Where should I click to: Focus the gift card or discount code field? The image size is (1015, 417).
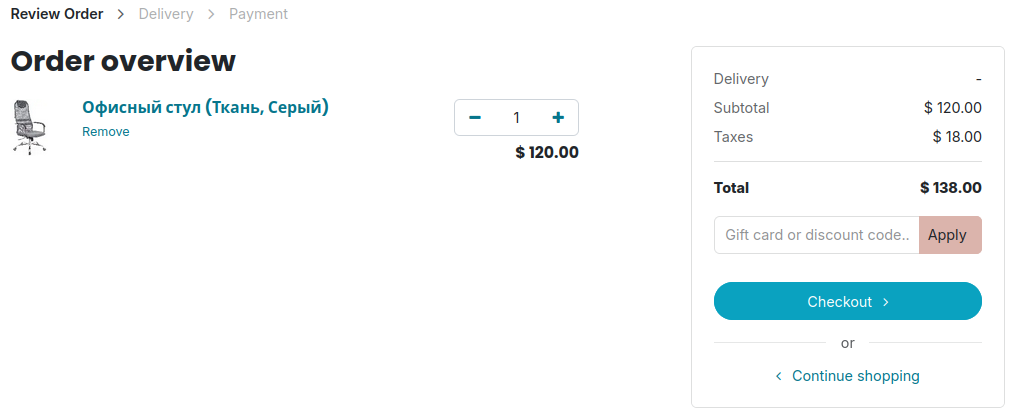tap(816, 235)
